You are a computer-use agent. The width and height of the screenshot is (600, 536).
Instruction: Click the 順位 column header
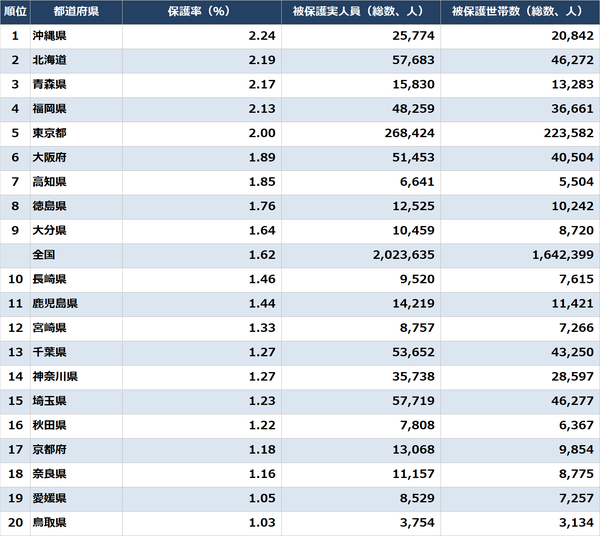(15, 11)
